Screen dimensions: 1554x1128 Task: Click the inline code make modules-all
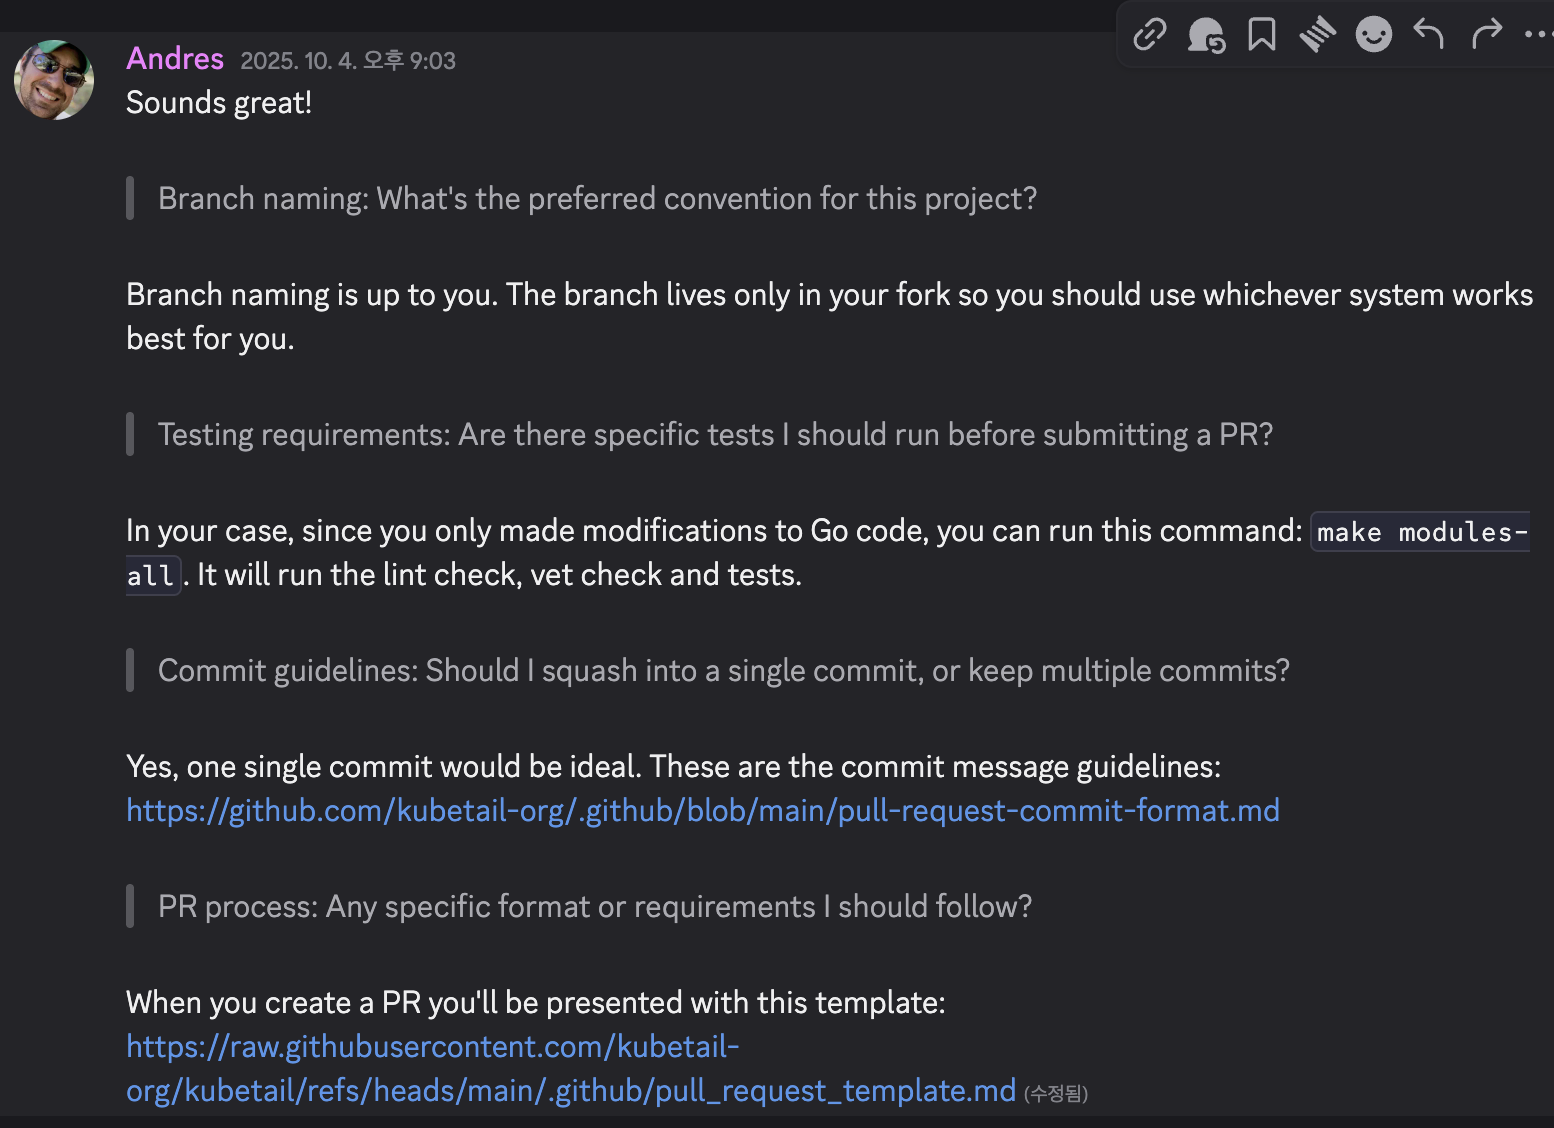click(1420, 532)
